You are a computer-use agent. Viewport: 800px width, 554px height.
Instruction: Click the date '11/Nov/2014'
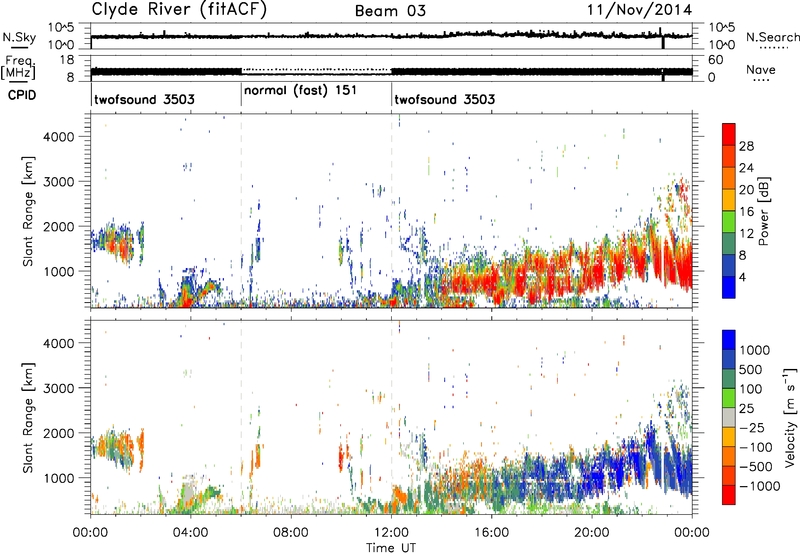(640, 10)
